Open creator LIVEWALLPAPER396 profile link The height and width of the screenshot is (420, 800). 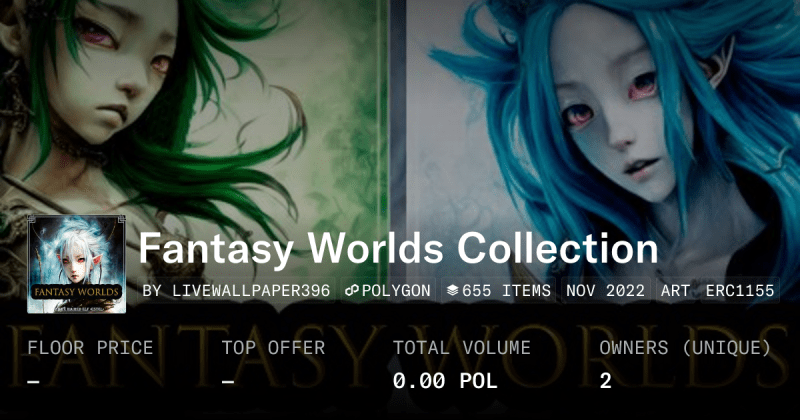coord(236,291)
